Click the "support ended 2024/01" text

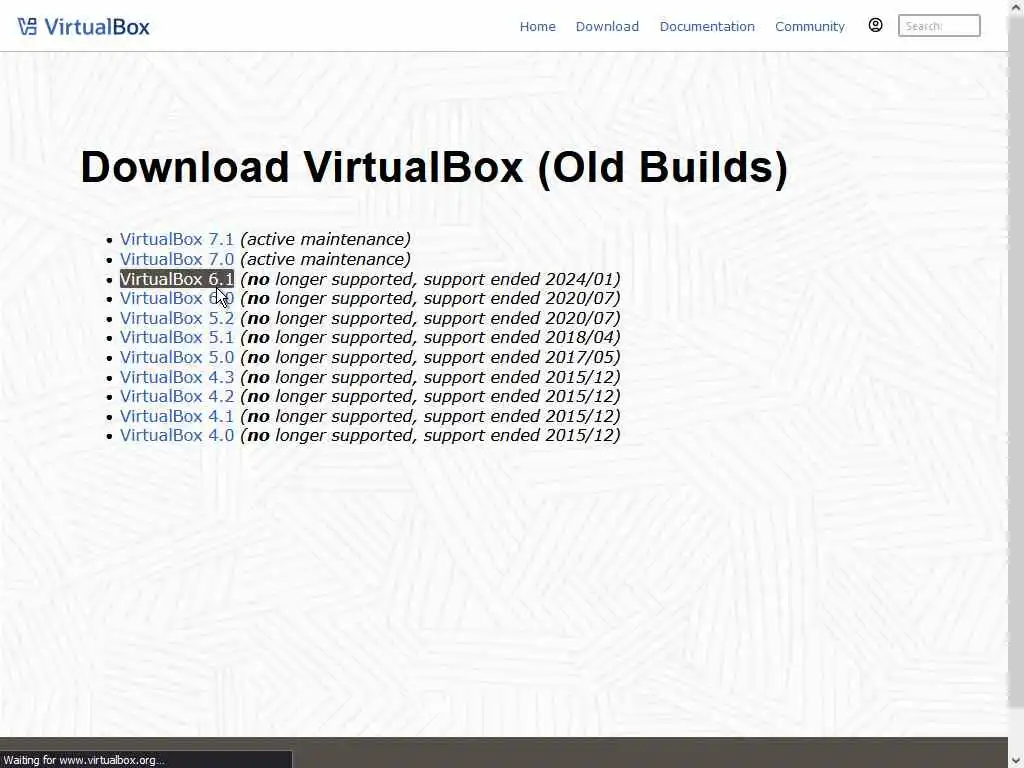[519, 279]
